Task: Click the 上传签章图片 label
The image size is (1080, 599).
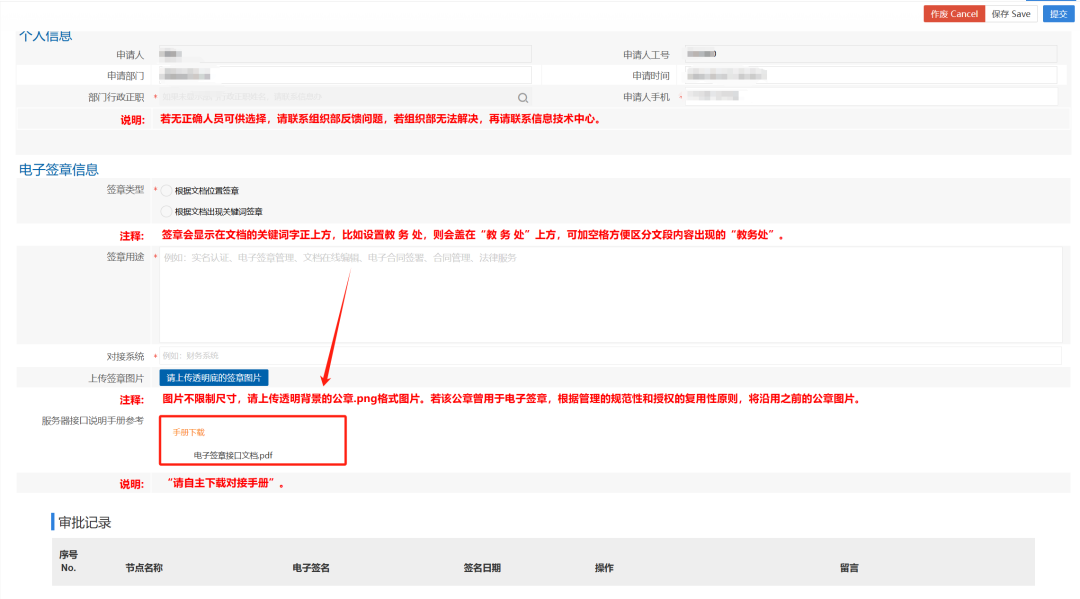Action: coord(116,379)
